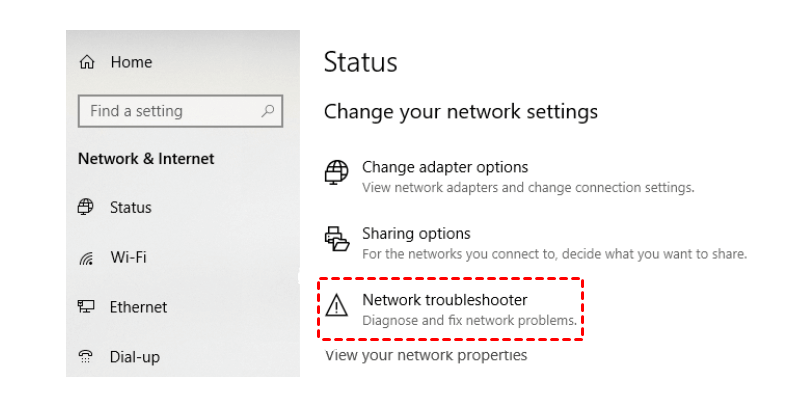Click the Wi-Fi signal icon
This screenshot has height=400, width=800.
(86, 258)
